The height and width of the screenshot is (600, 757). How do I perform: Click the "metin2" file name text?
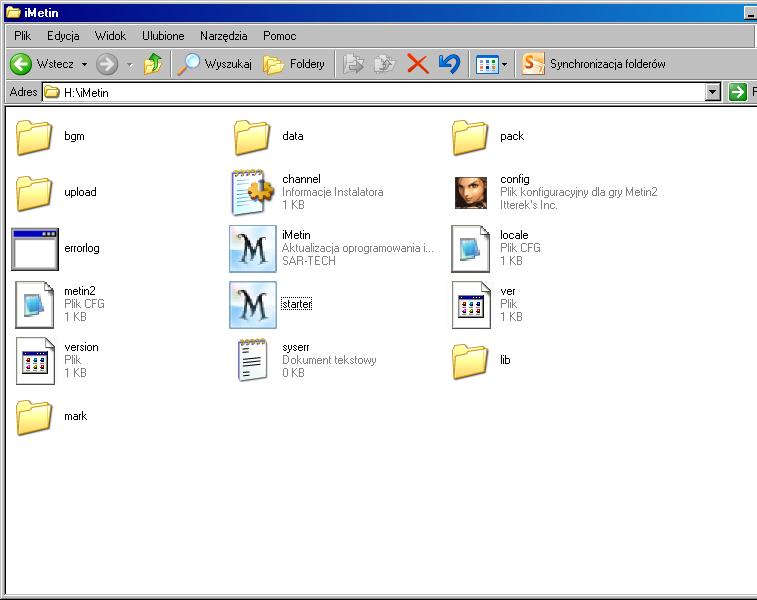pyautogui.click(x=80, y=291)
